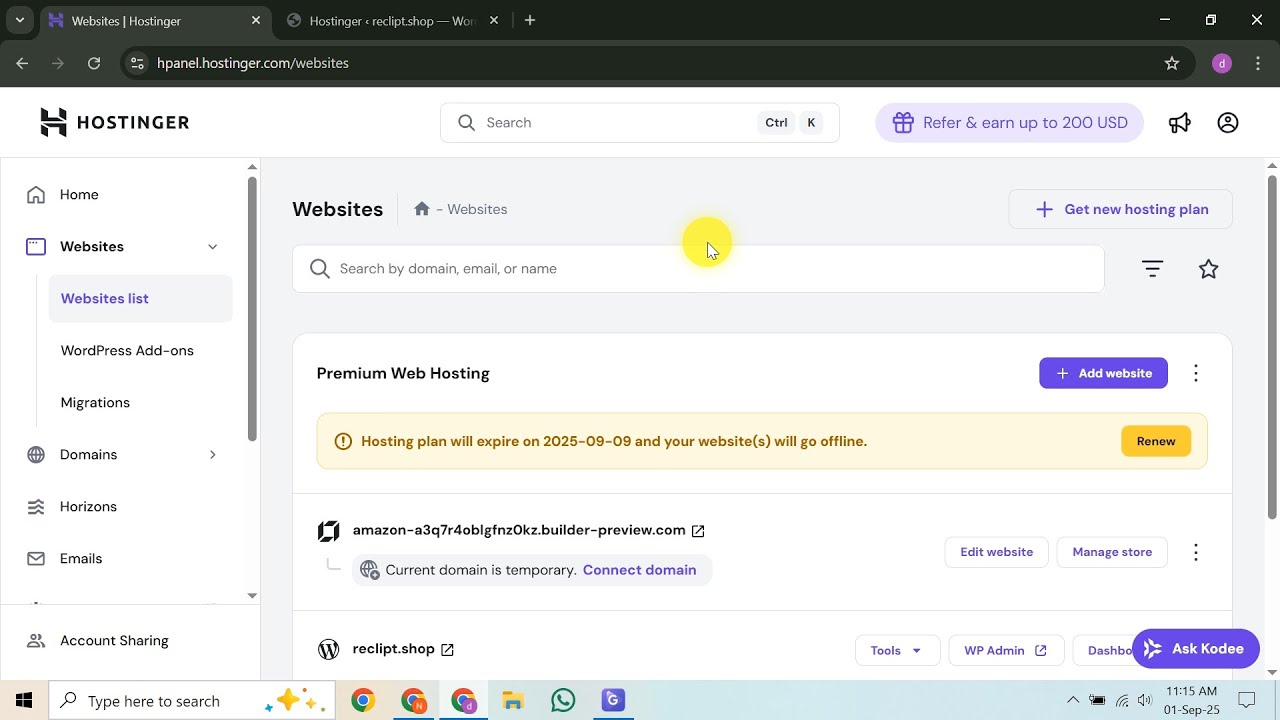Show favorite websites with star icon
The height and width of the screenshot is (720, 1280).
coord(1208,269)
